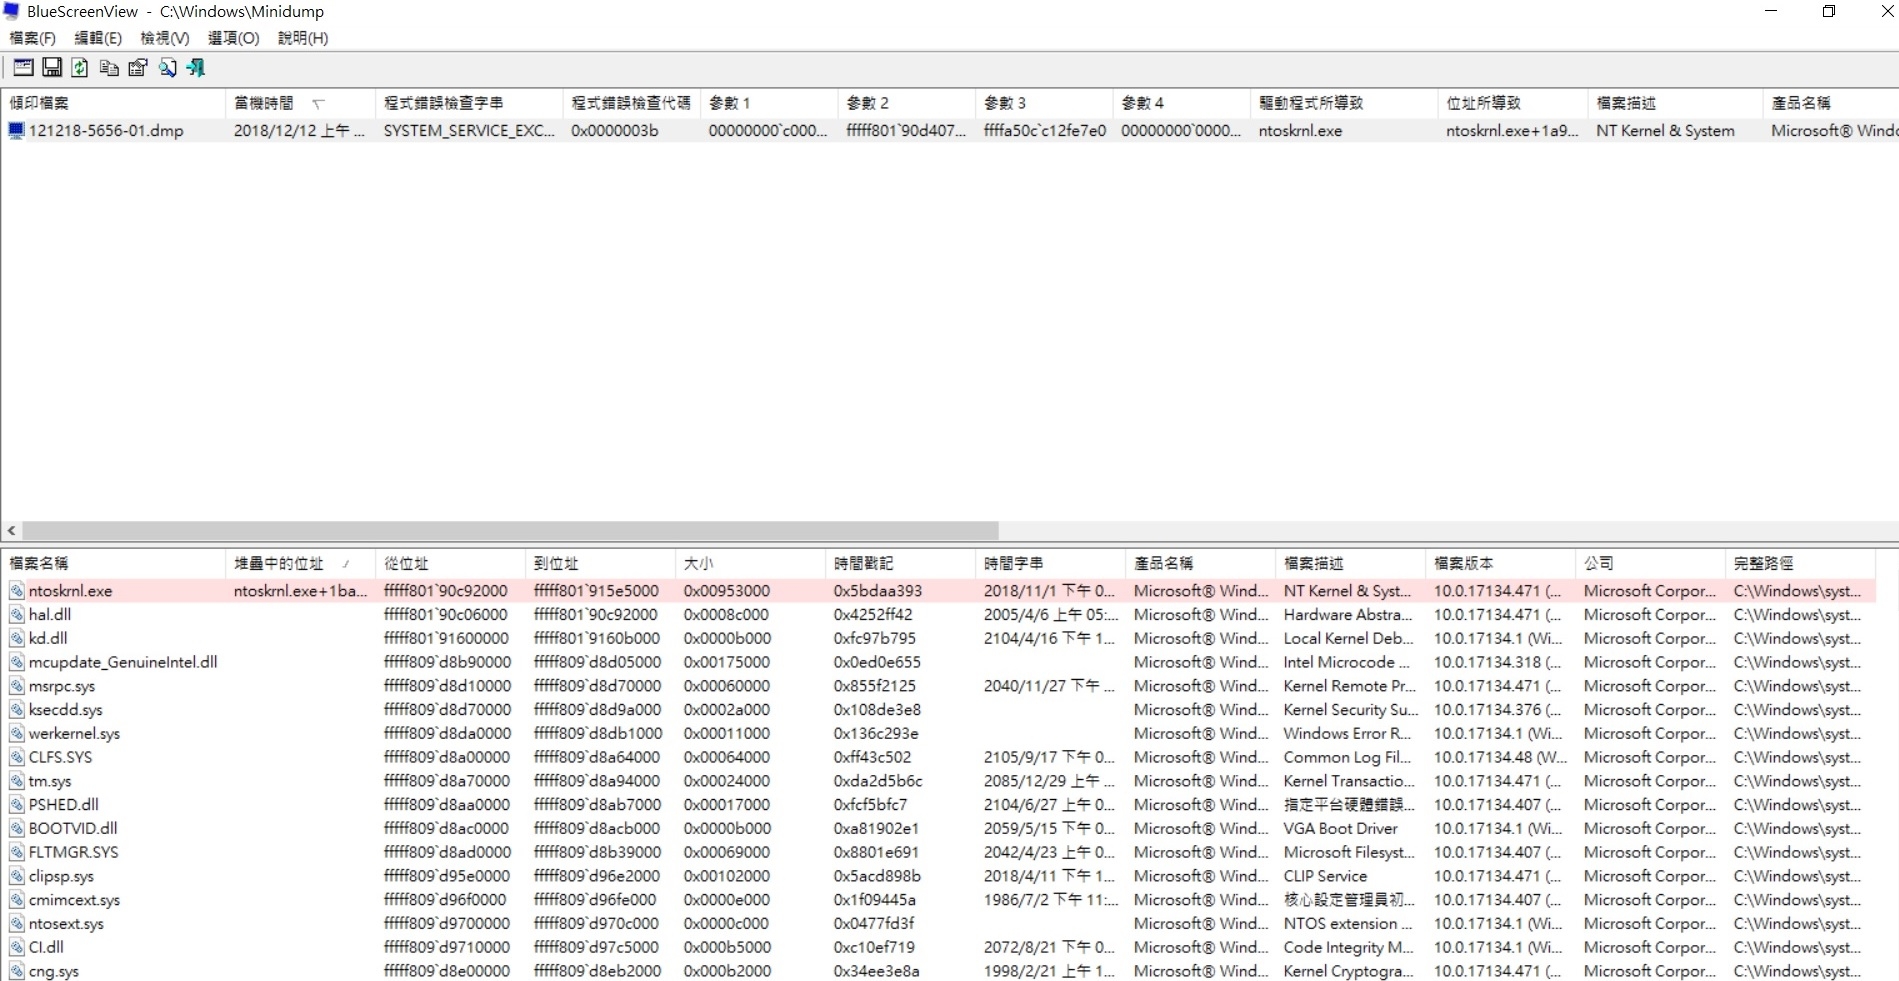Click the 檔案名稱 column header in lower pane

(x=113, y=563)
